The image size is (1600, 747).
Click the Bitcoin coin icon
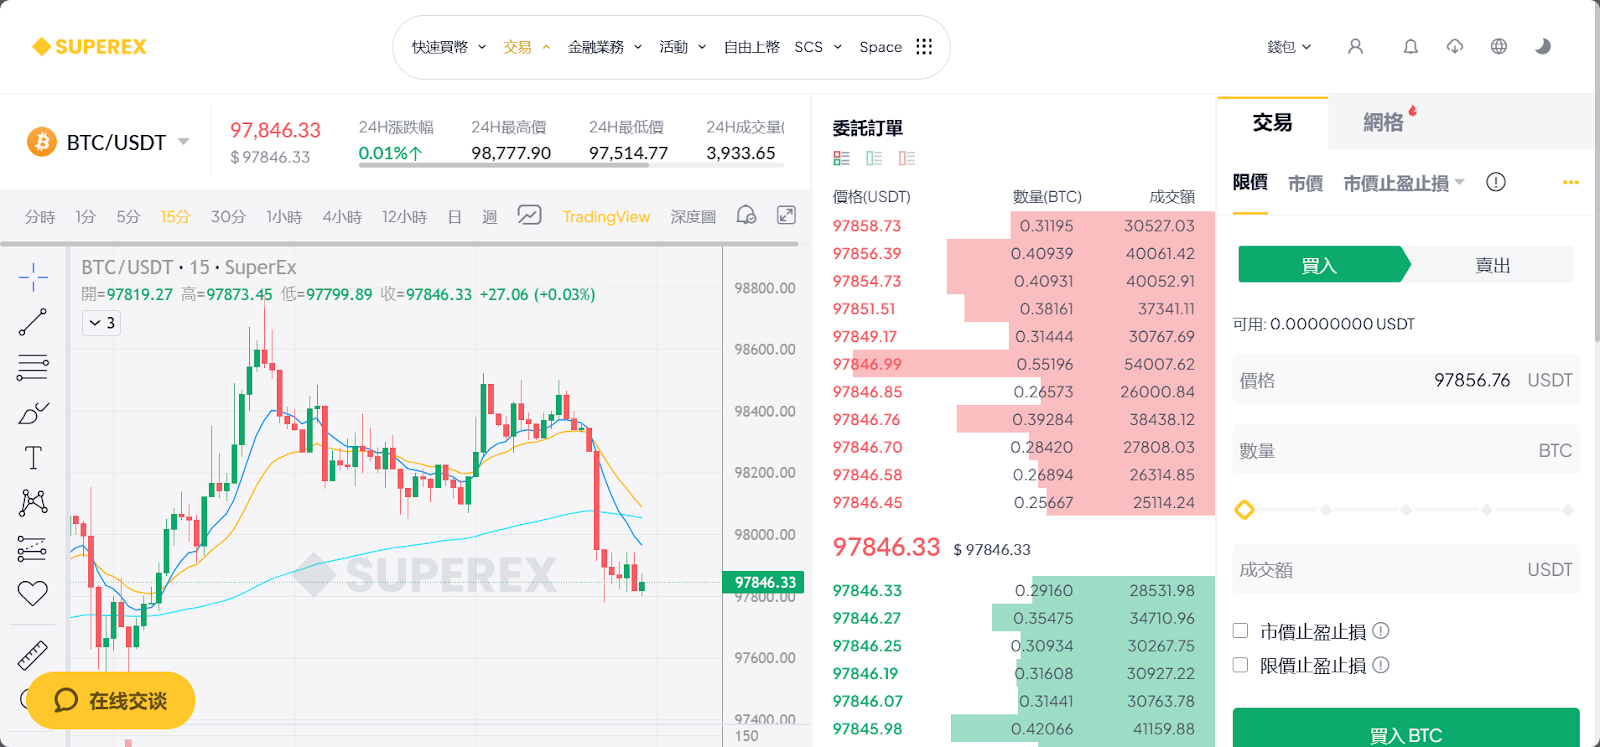42,142
